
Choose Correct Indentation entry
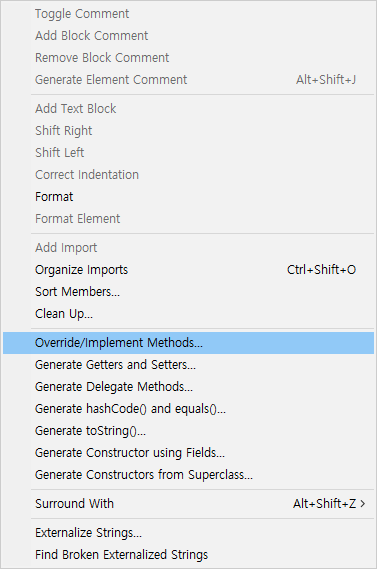pyautogui.click(x=188, y=175)
